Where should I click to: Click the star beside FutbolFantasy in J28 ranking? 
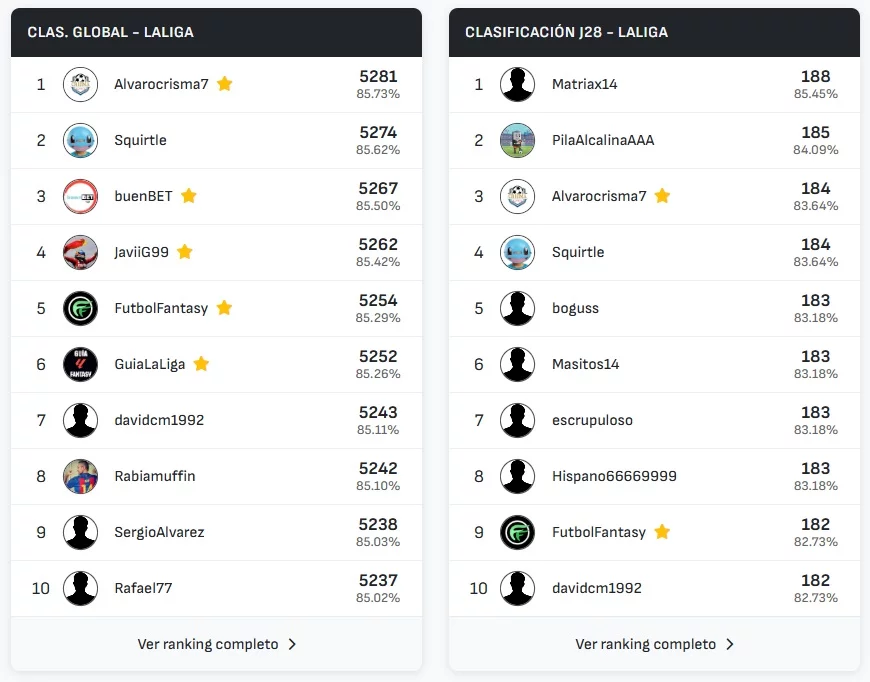[662, 532]
